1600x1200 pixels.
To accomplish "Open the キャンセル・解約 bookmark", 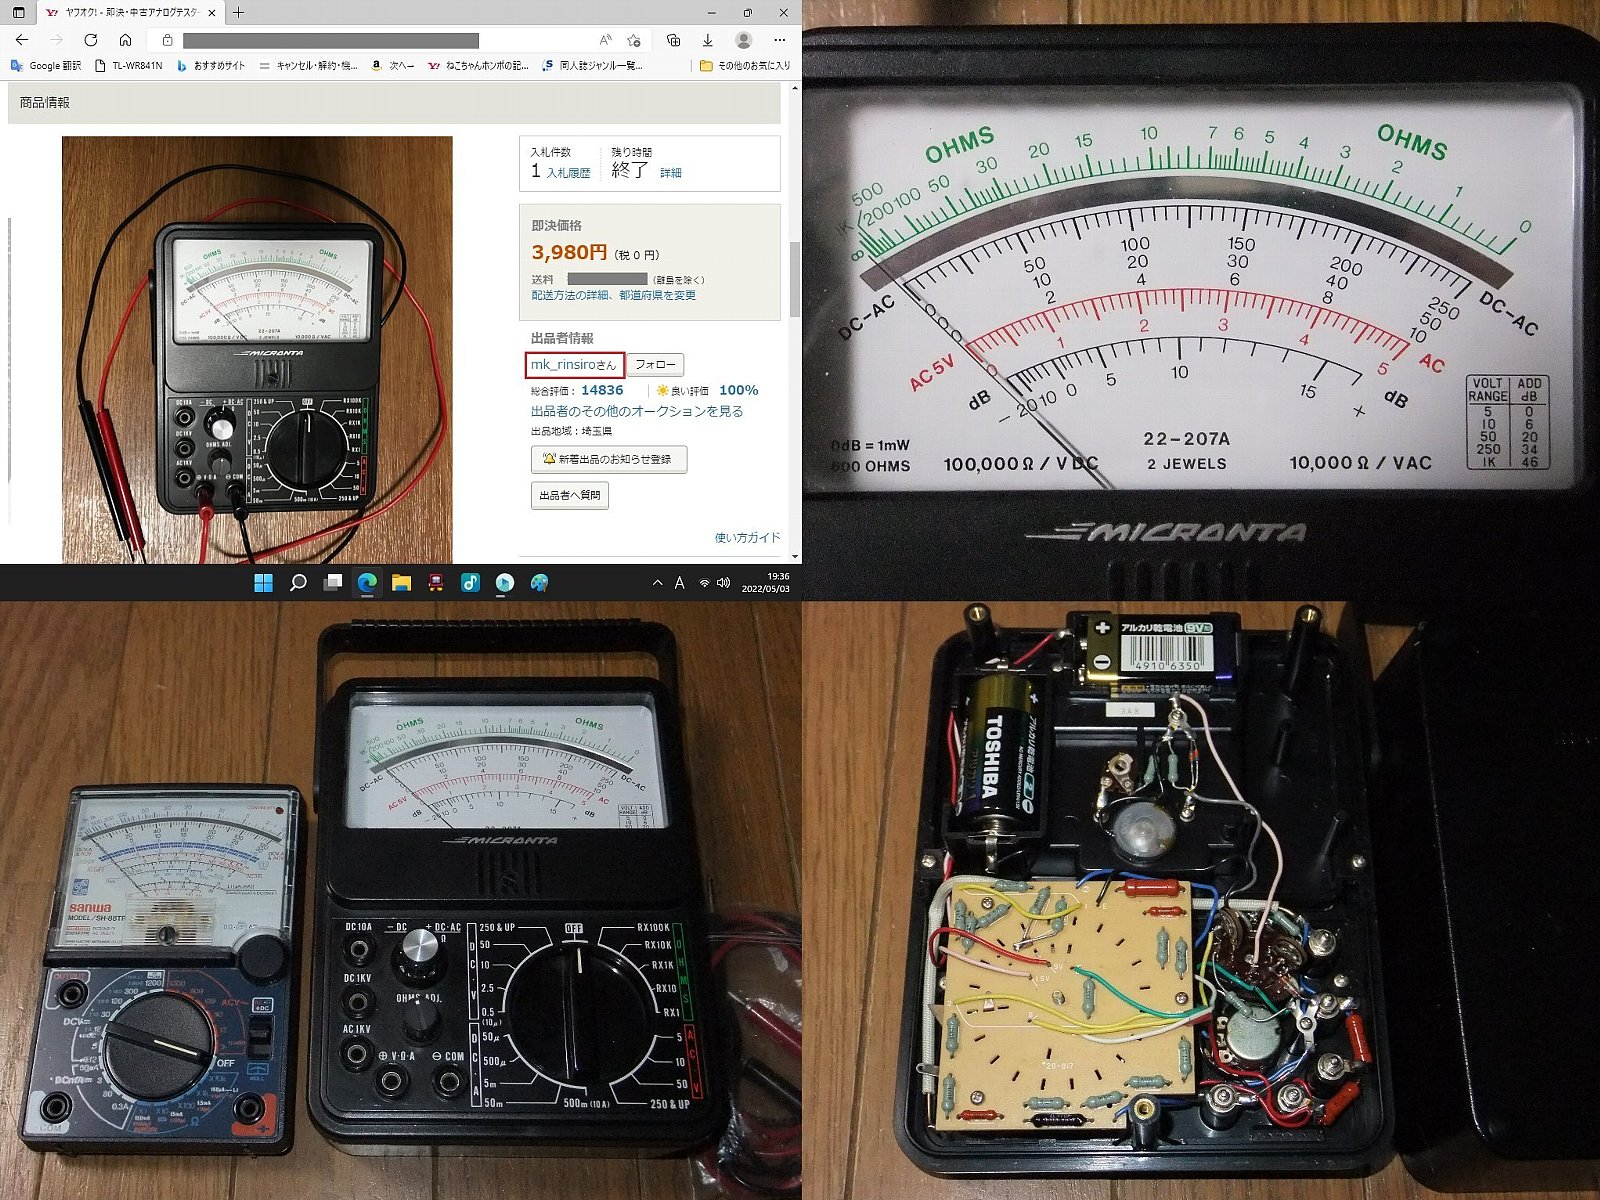I will [308, 65].
